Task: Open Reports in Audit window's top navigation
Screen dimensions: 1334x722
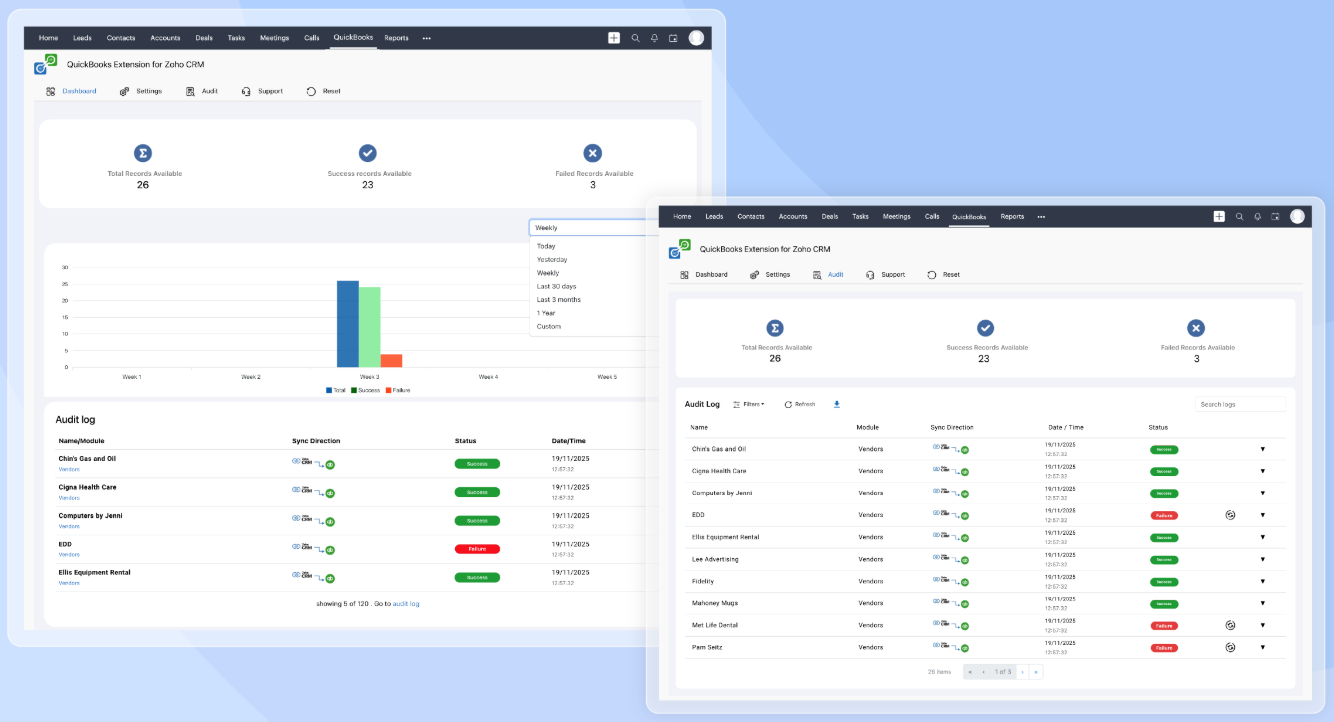Action: click(1012, 216)
